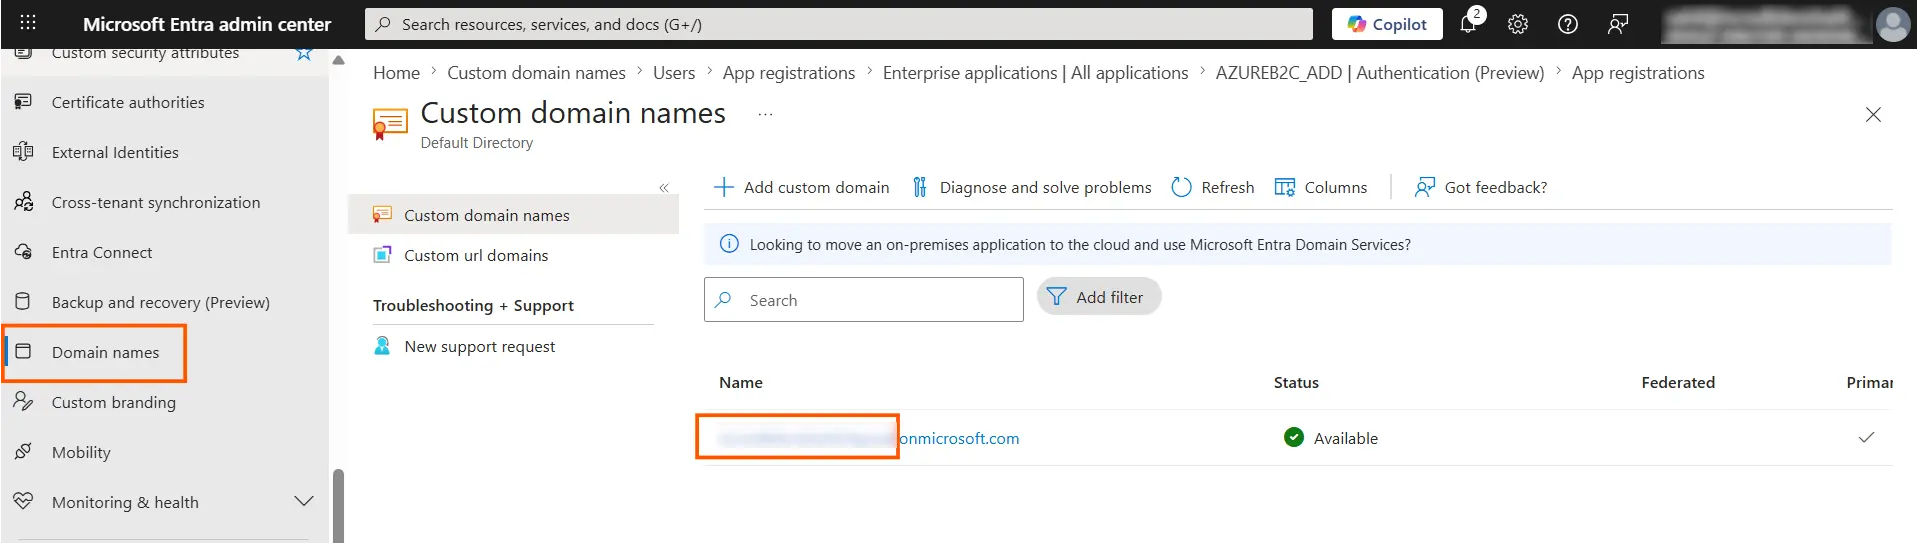The height and width of the screenshot is (543, 1917).
Task: Open the account profile avatar
Action: coord(1892,24)
